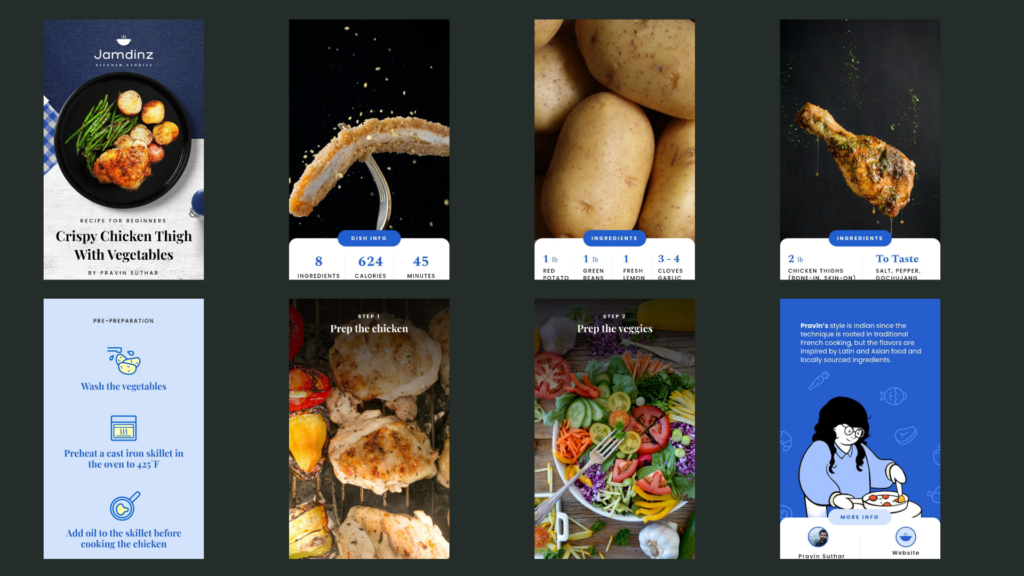Click the Website bowl icon
The height and width of the screenshot is (576, 1024).
(x=905, y=537)
